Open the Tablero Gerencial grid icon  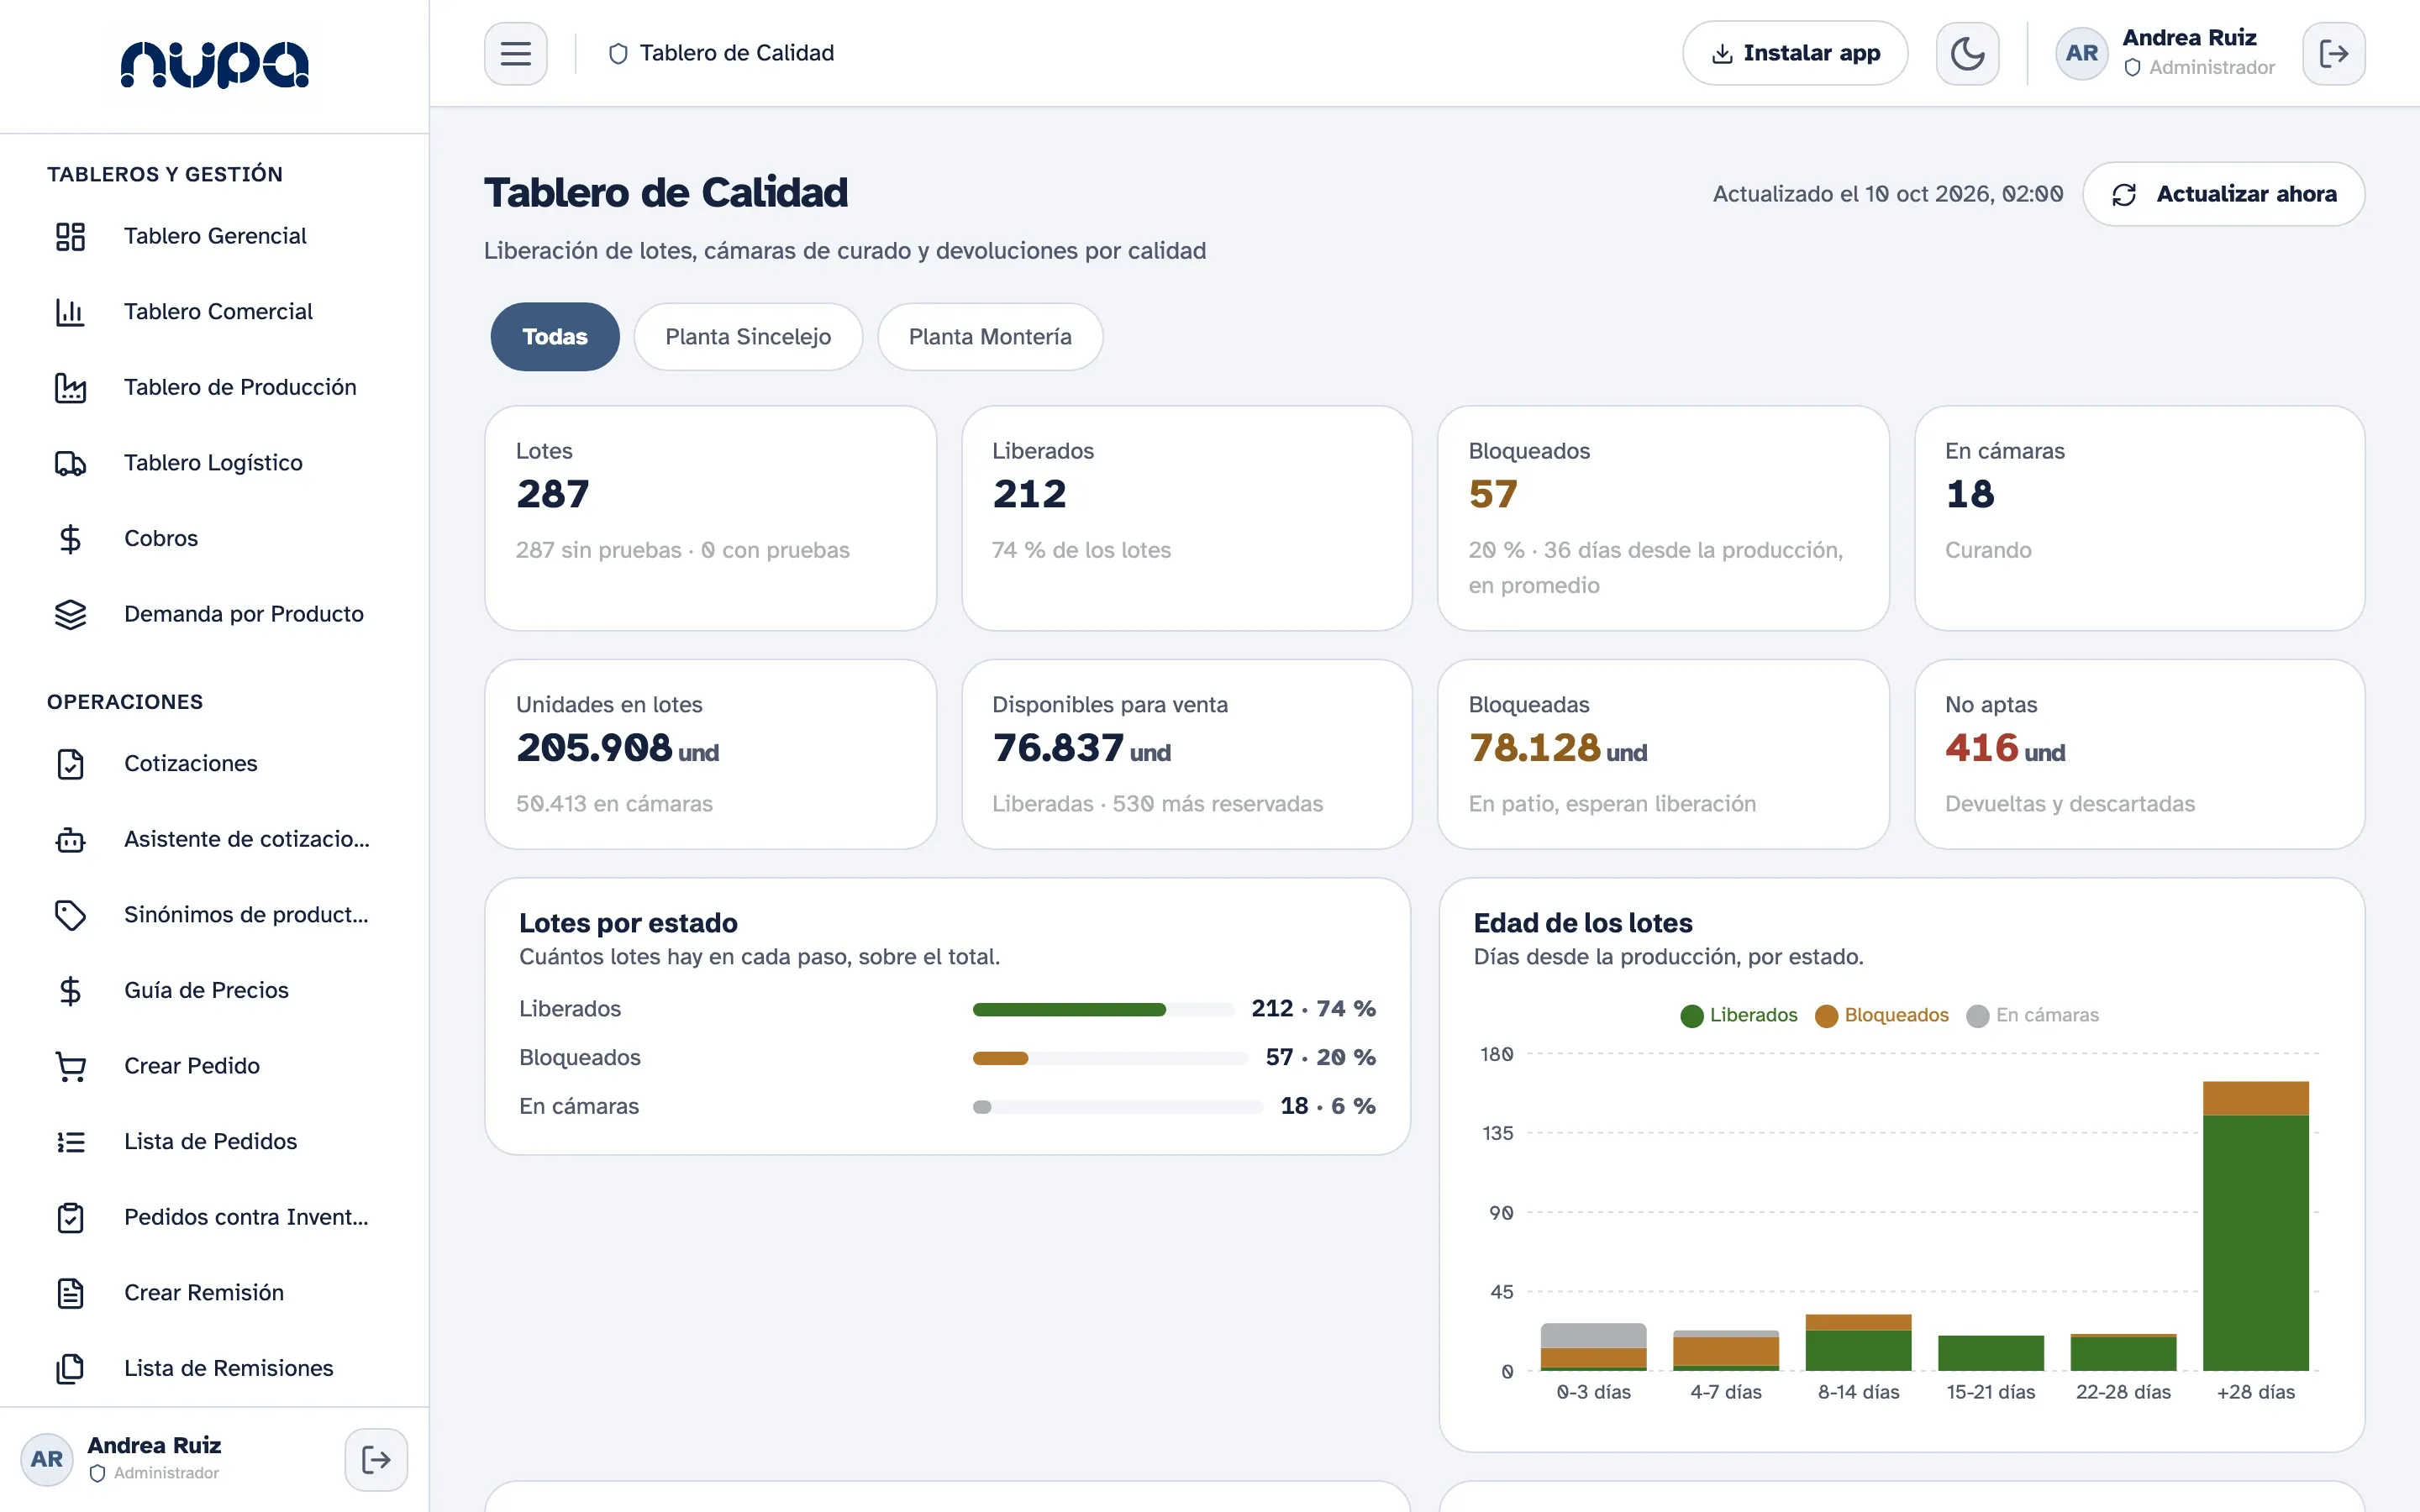tap(70, 236)
